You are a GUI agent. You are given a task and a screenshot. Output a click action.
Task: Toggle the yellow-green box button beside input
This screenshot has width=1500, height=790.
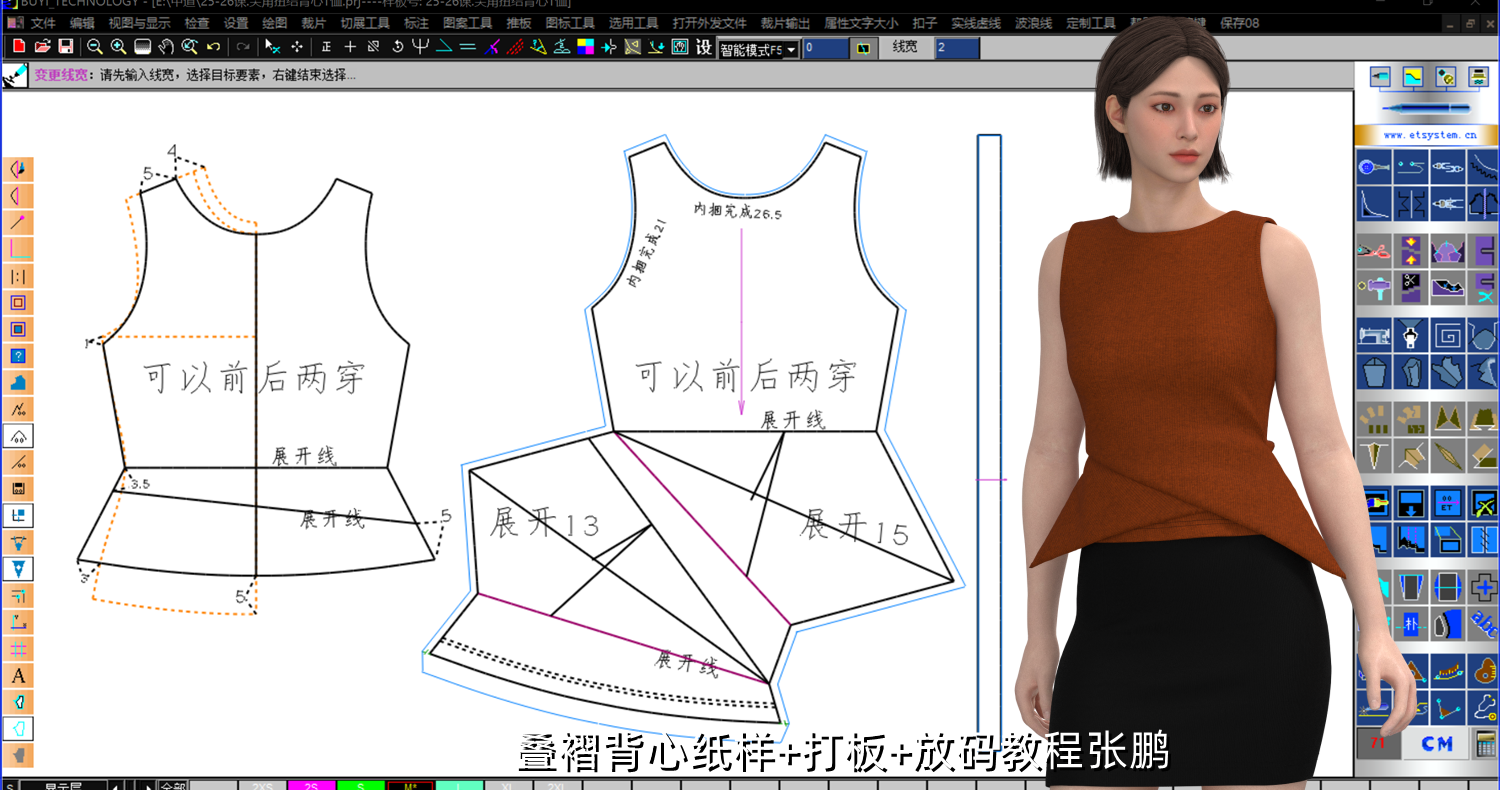point(863,47)
